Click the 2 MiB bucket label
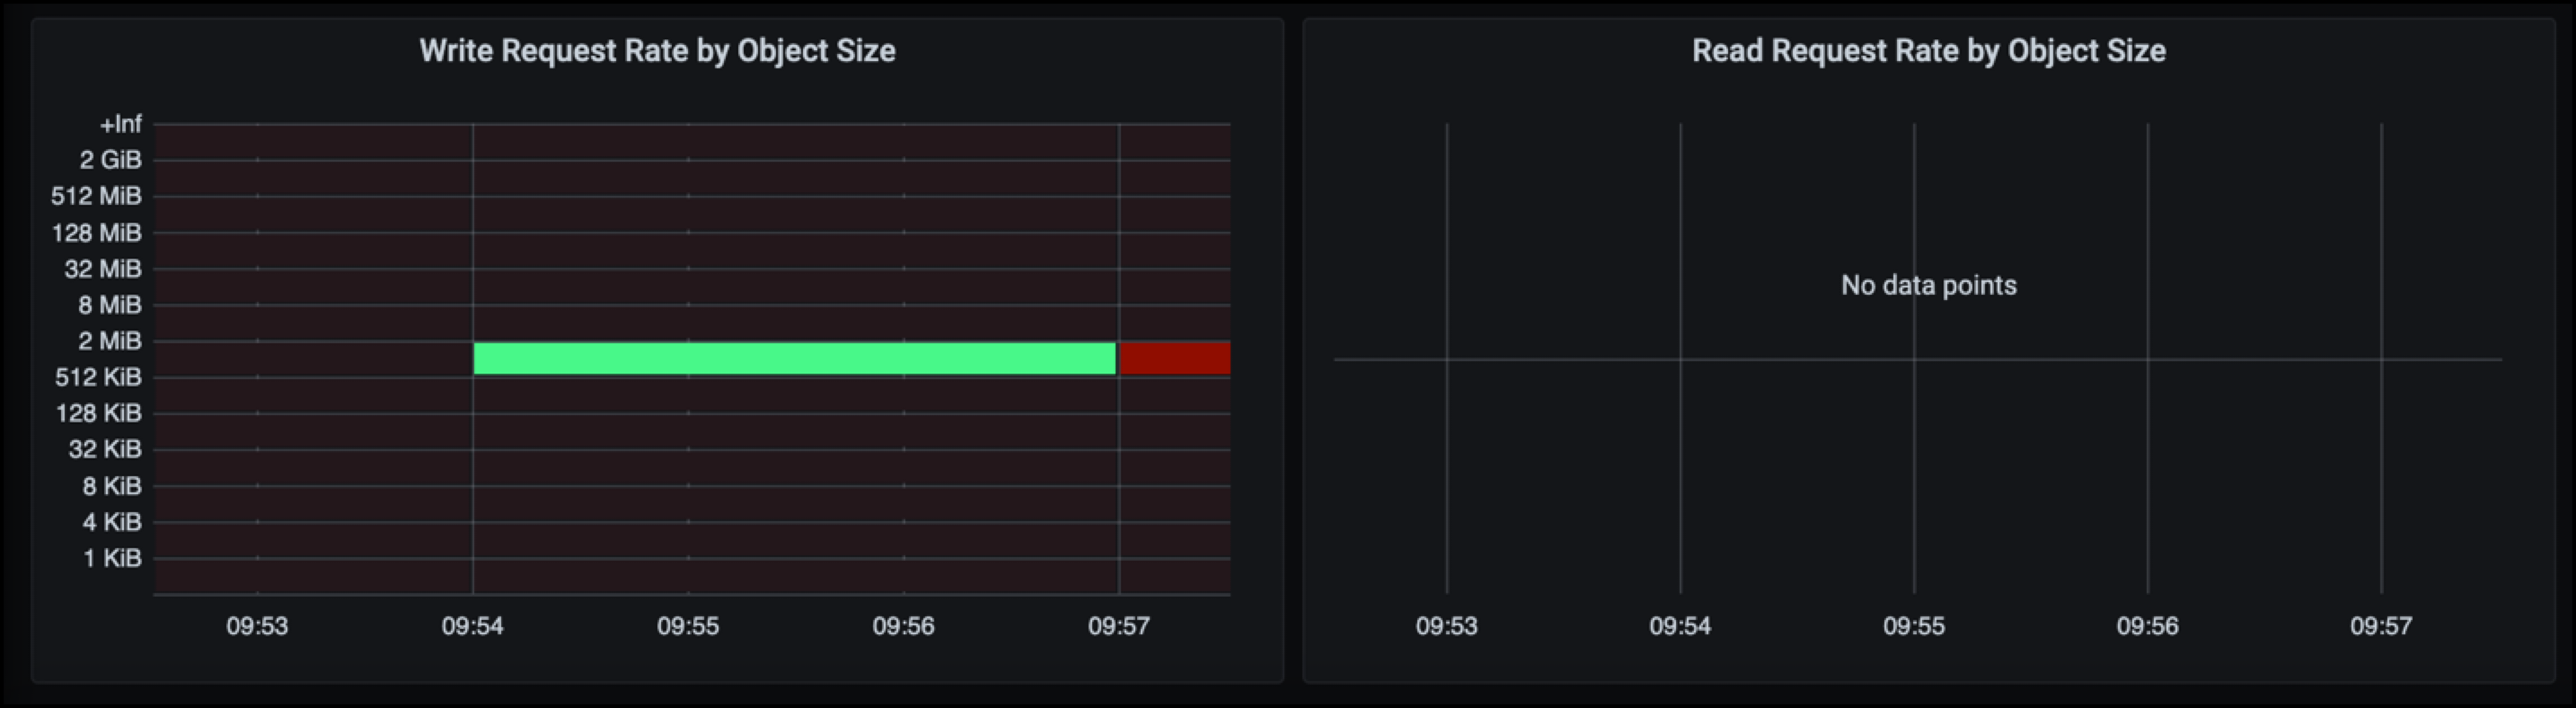 tap(110, 341)
